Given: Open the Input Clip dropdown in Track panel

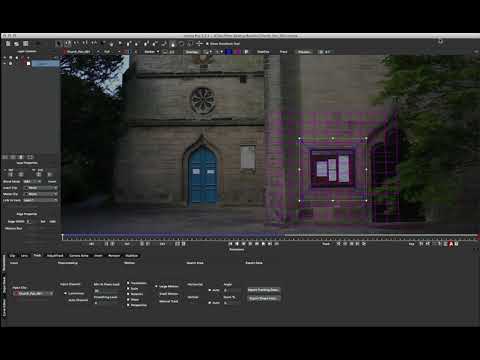Looking at the screenshot, I should click(x=33, y=293).
